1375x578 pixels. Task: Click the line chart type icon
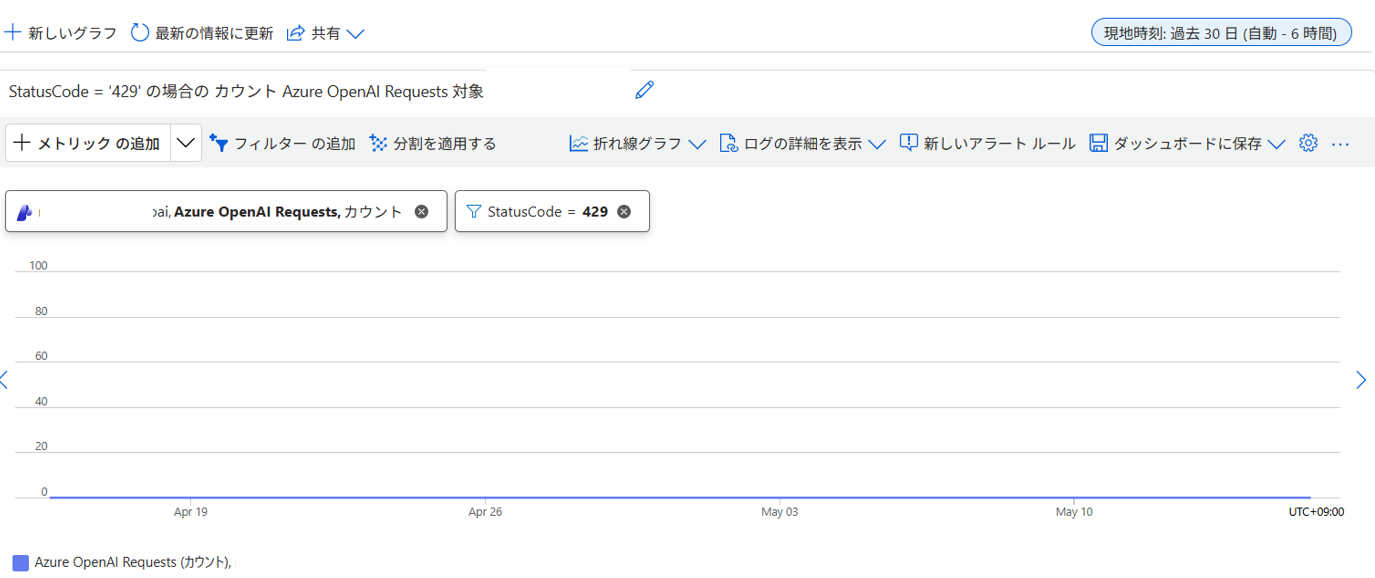click(x=579, y=143)
